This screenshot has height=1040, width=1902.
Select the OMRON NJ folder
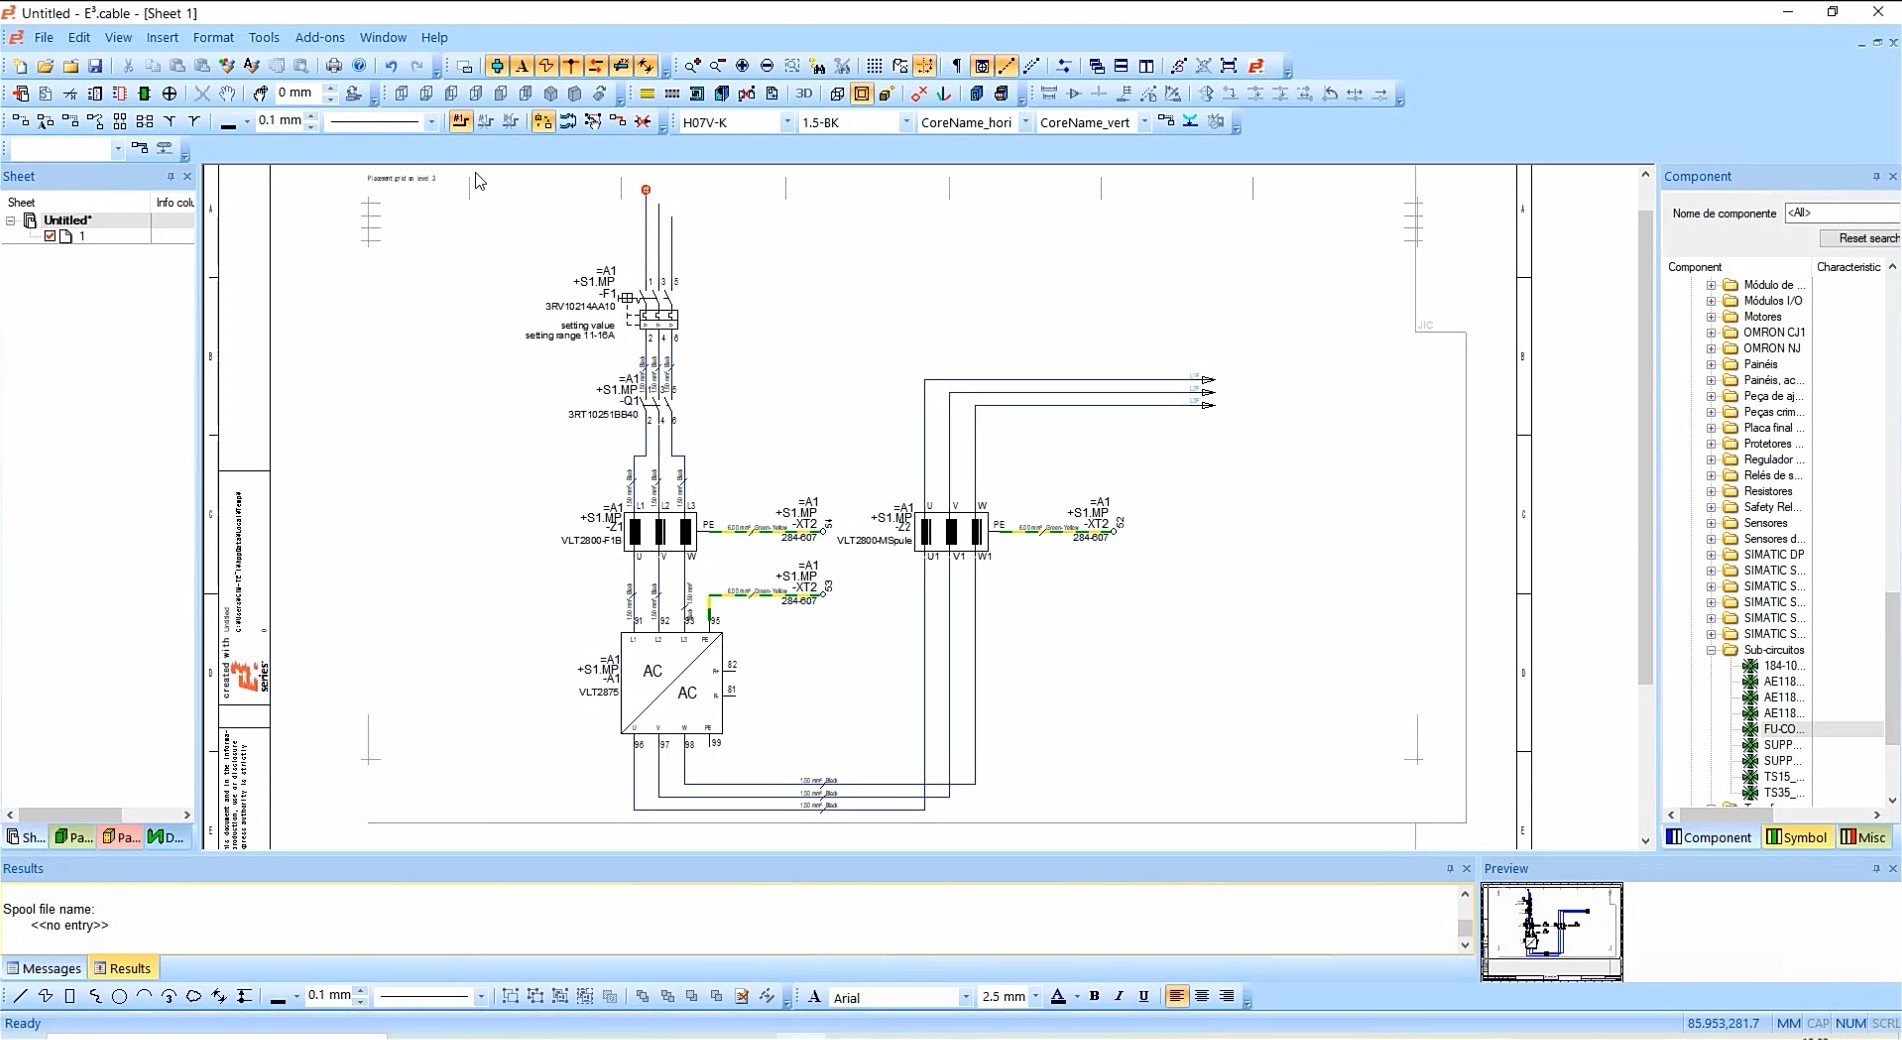(1772, 348)
